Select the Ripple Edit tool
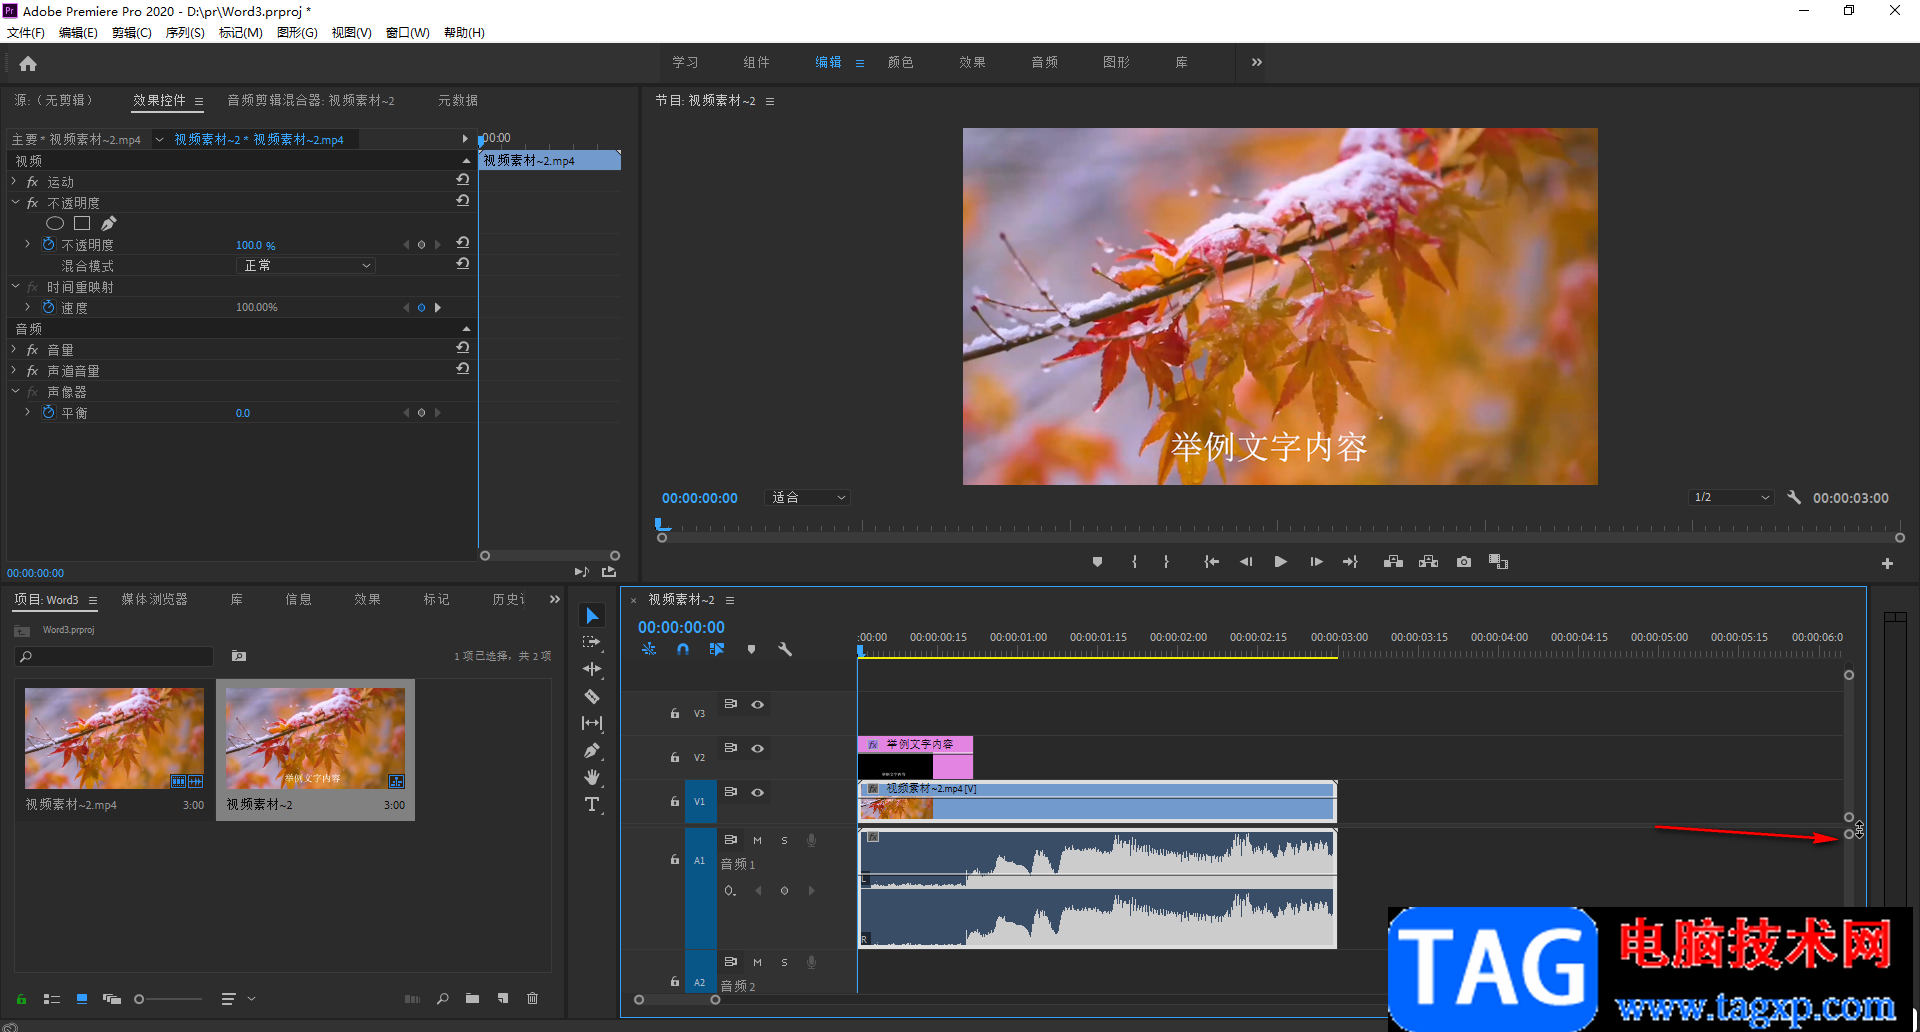The height and width of the screenshot is (1032, 1920). [592, 669]
